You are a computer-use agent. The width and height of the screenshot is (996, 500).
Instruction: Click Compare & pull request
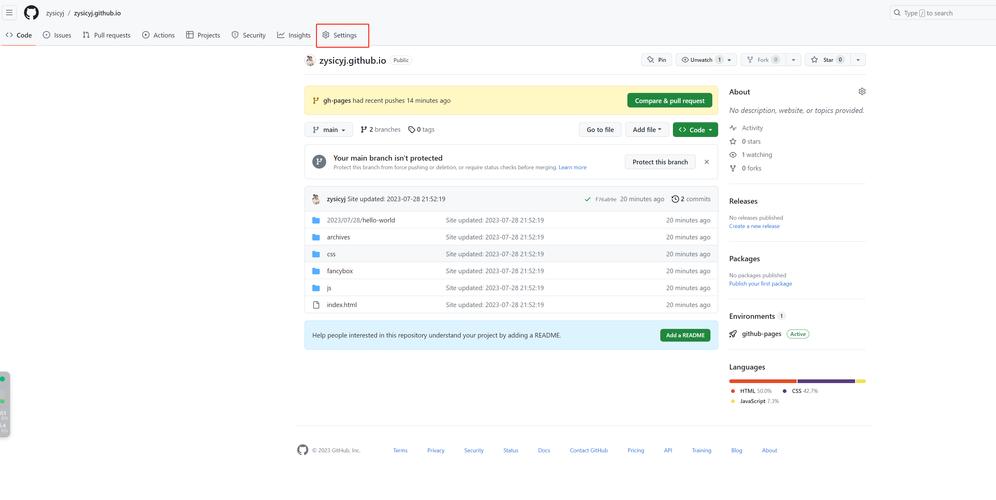[x=670, y=100]
